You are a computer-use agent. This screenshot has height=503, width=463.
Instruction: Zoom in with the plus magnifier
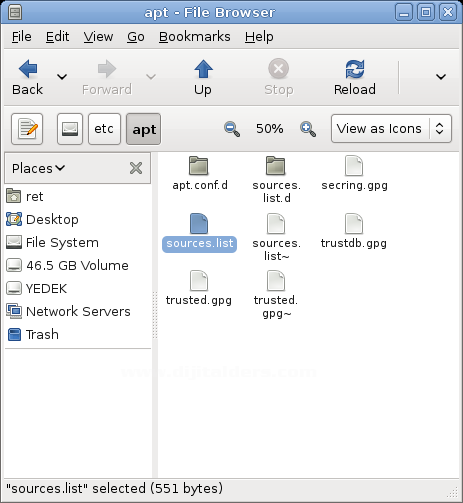pyautogui.click(x=308, y=129)
